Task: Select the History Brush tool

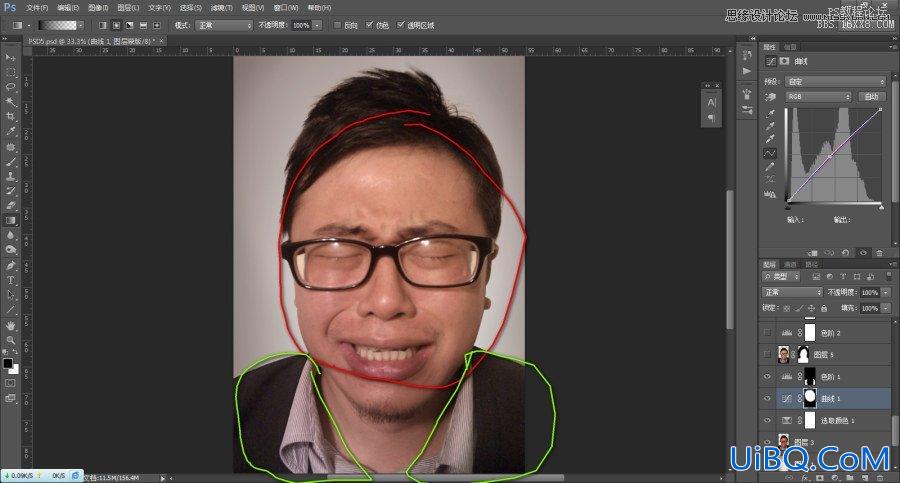Action: tap(10, 191)
